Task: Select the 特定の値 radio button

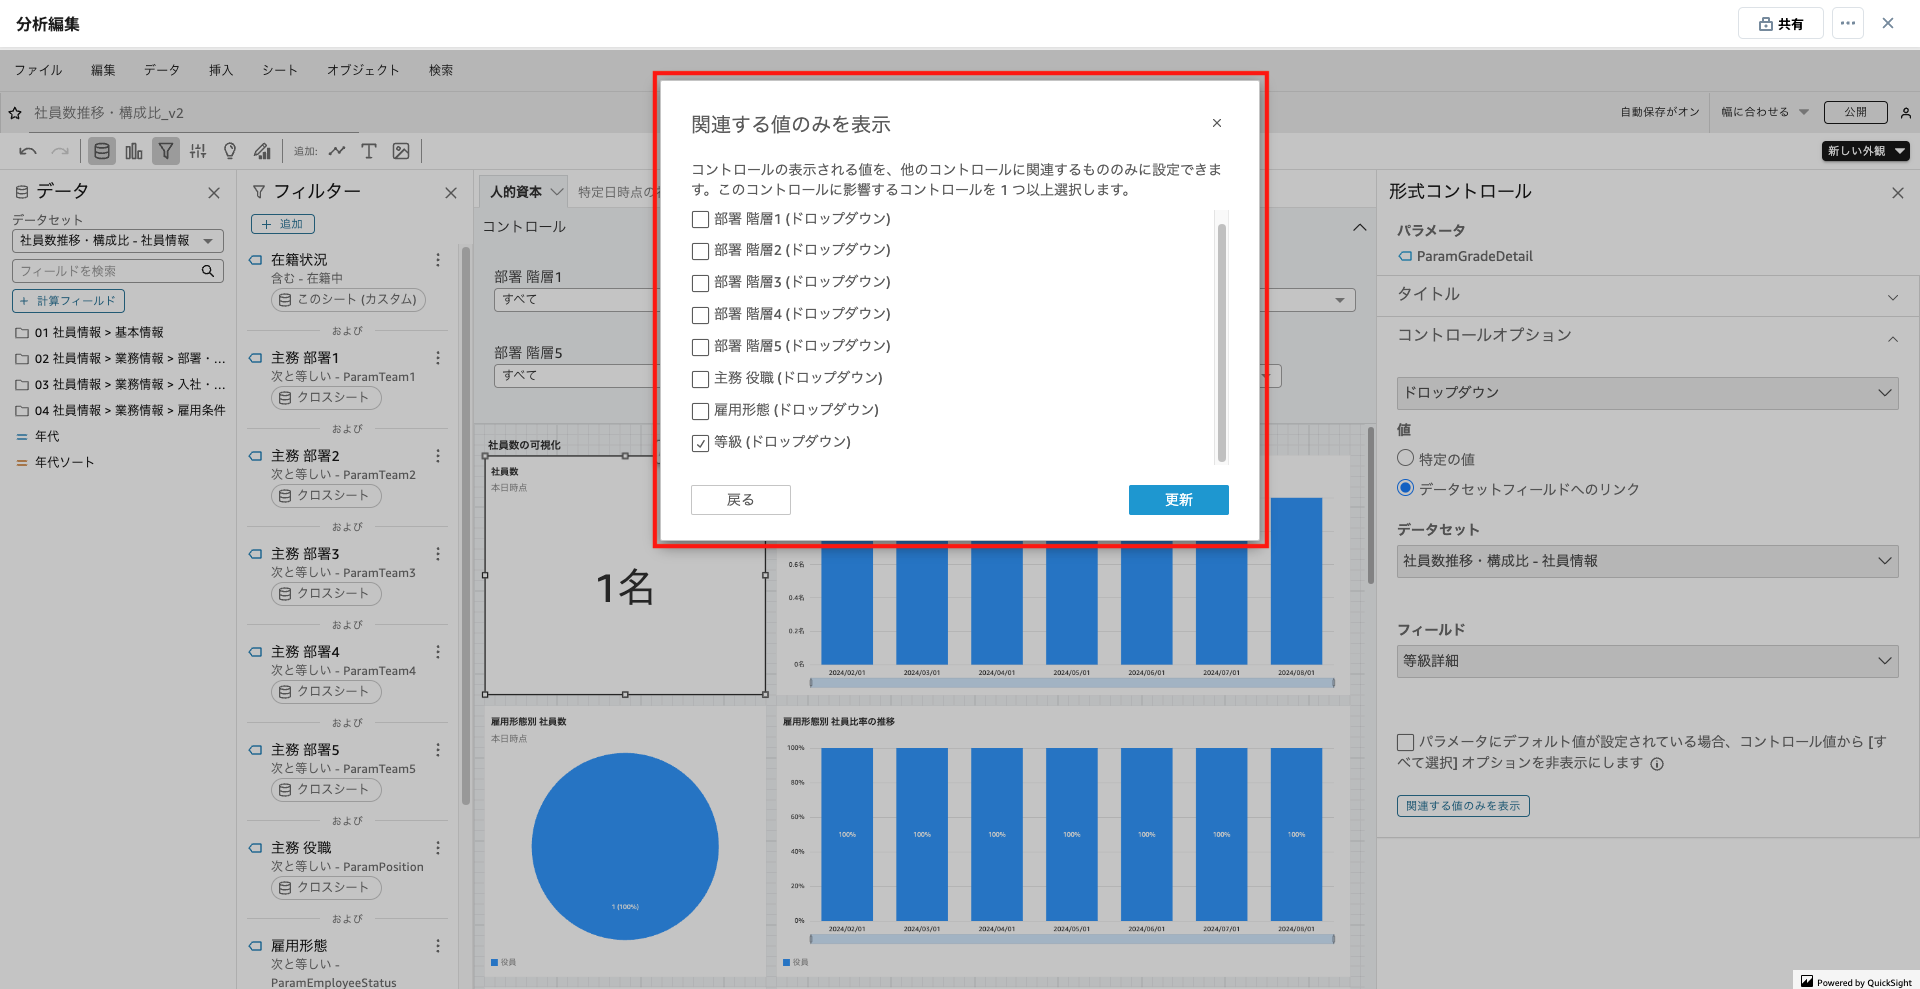Action: pyautogui.click(x=1406, y=458)
